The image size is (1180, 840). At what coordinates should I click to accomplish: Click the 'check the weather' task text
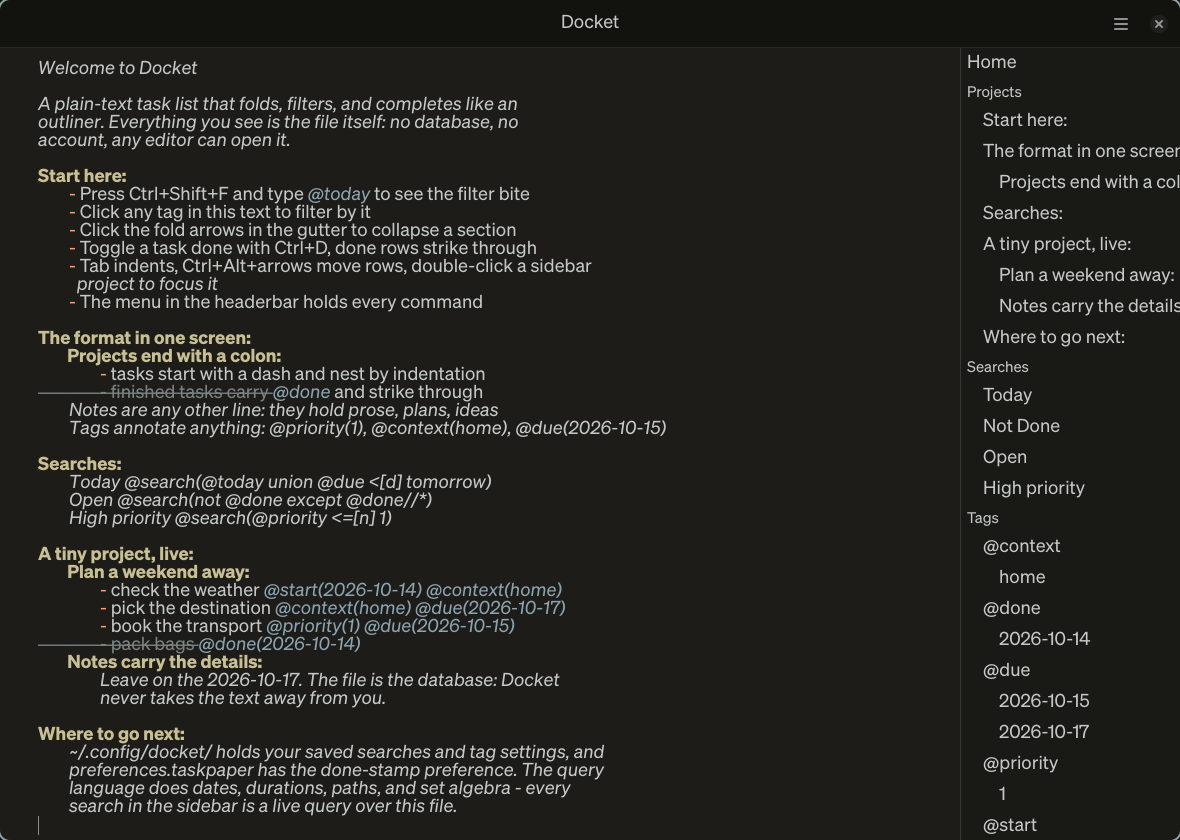point(184,590)
